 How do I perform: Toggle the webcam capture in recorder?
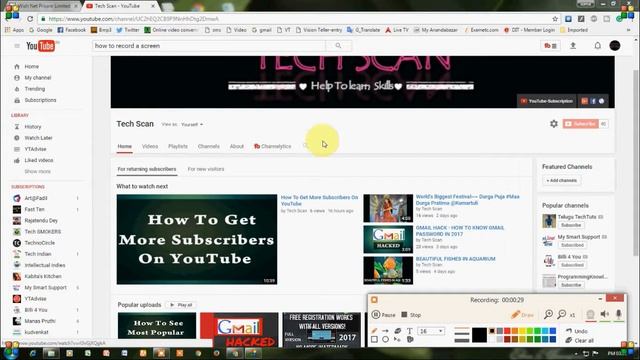coord(590,314)
